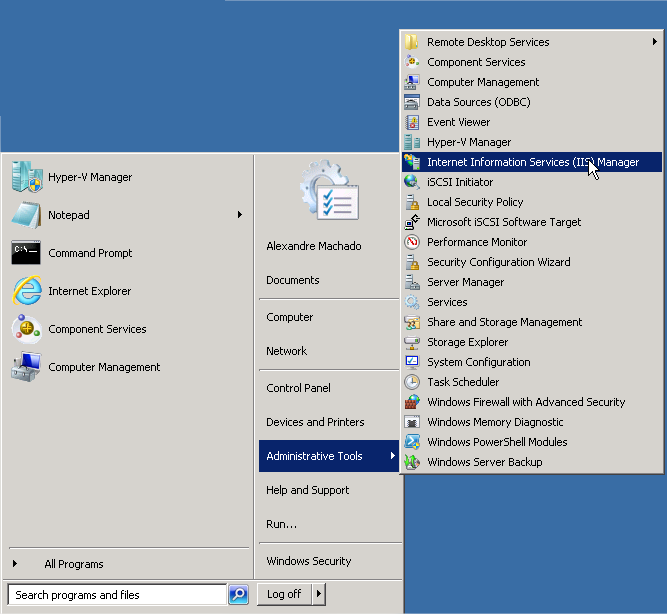Click the Task Scheduler clock icon
Screen dimensions: 667x614
[411, 382]
